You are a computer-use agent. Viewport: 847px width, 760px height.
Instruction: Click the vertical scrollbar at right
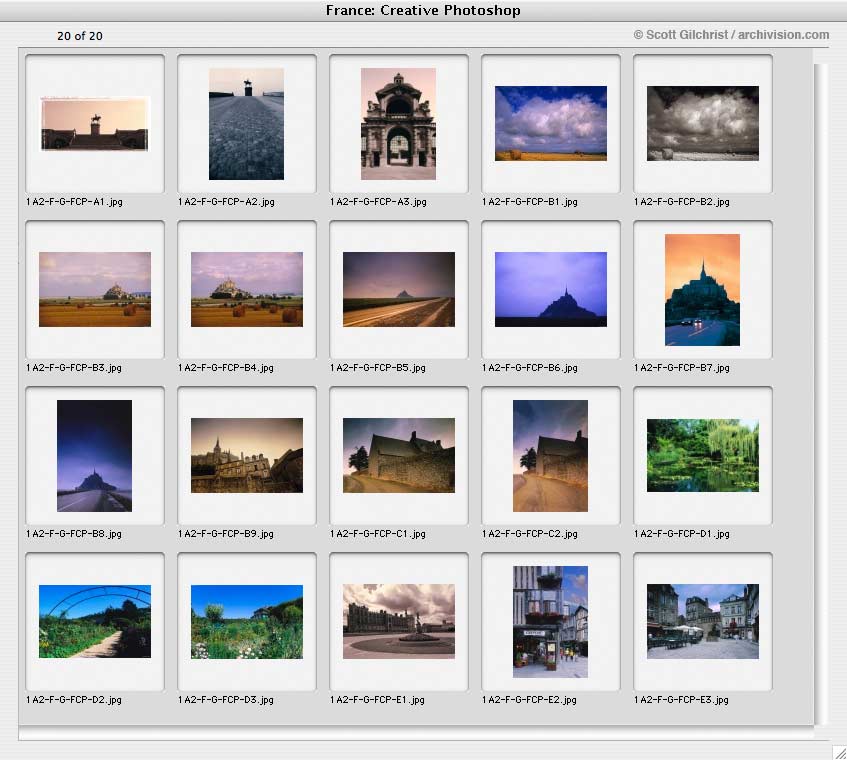pos(821,394)
